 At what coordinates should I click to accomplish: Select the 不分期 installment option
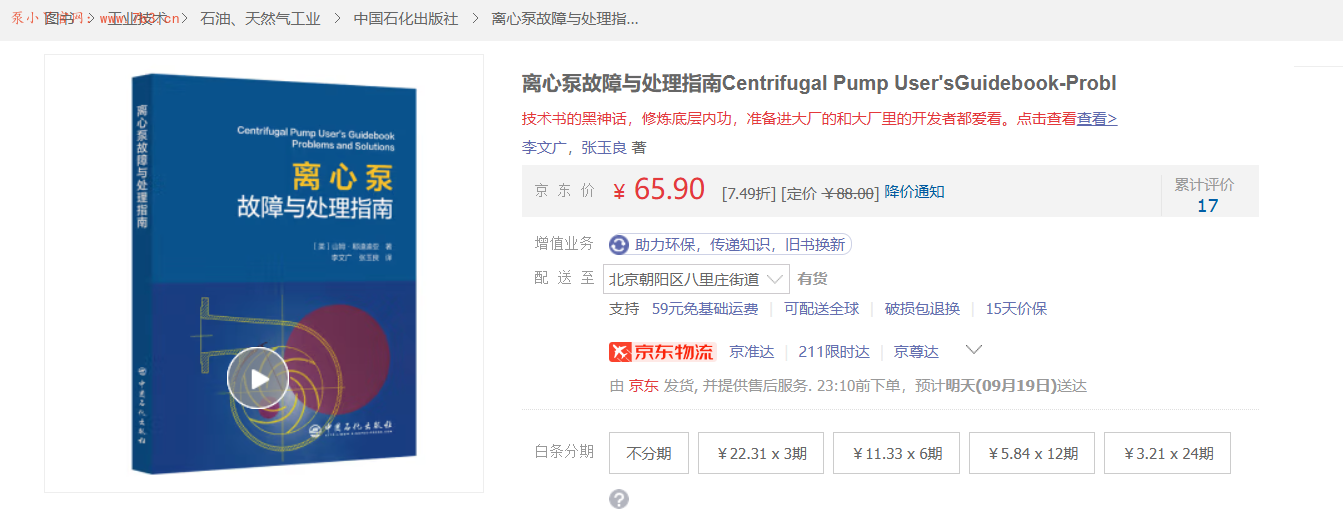(x=648, y=453)
